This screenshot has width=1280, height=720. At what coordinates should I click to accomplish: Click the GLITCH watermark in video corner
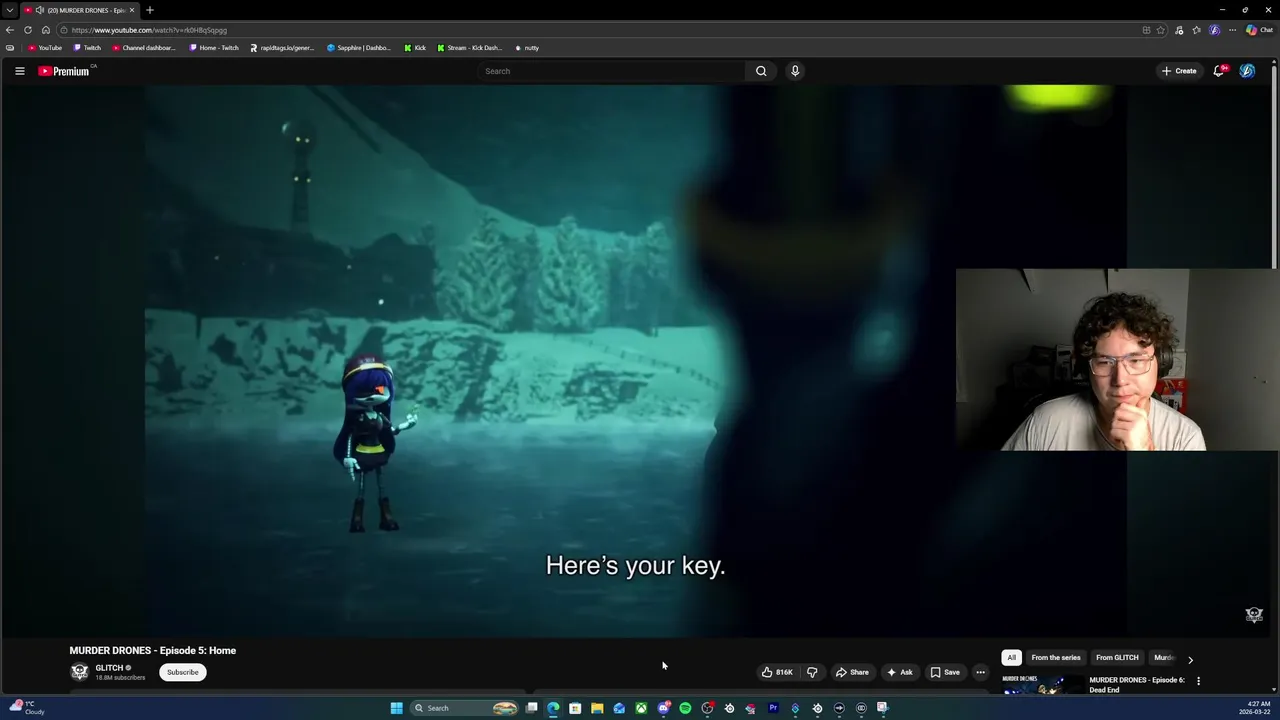tap(1254, 615)
